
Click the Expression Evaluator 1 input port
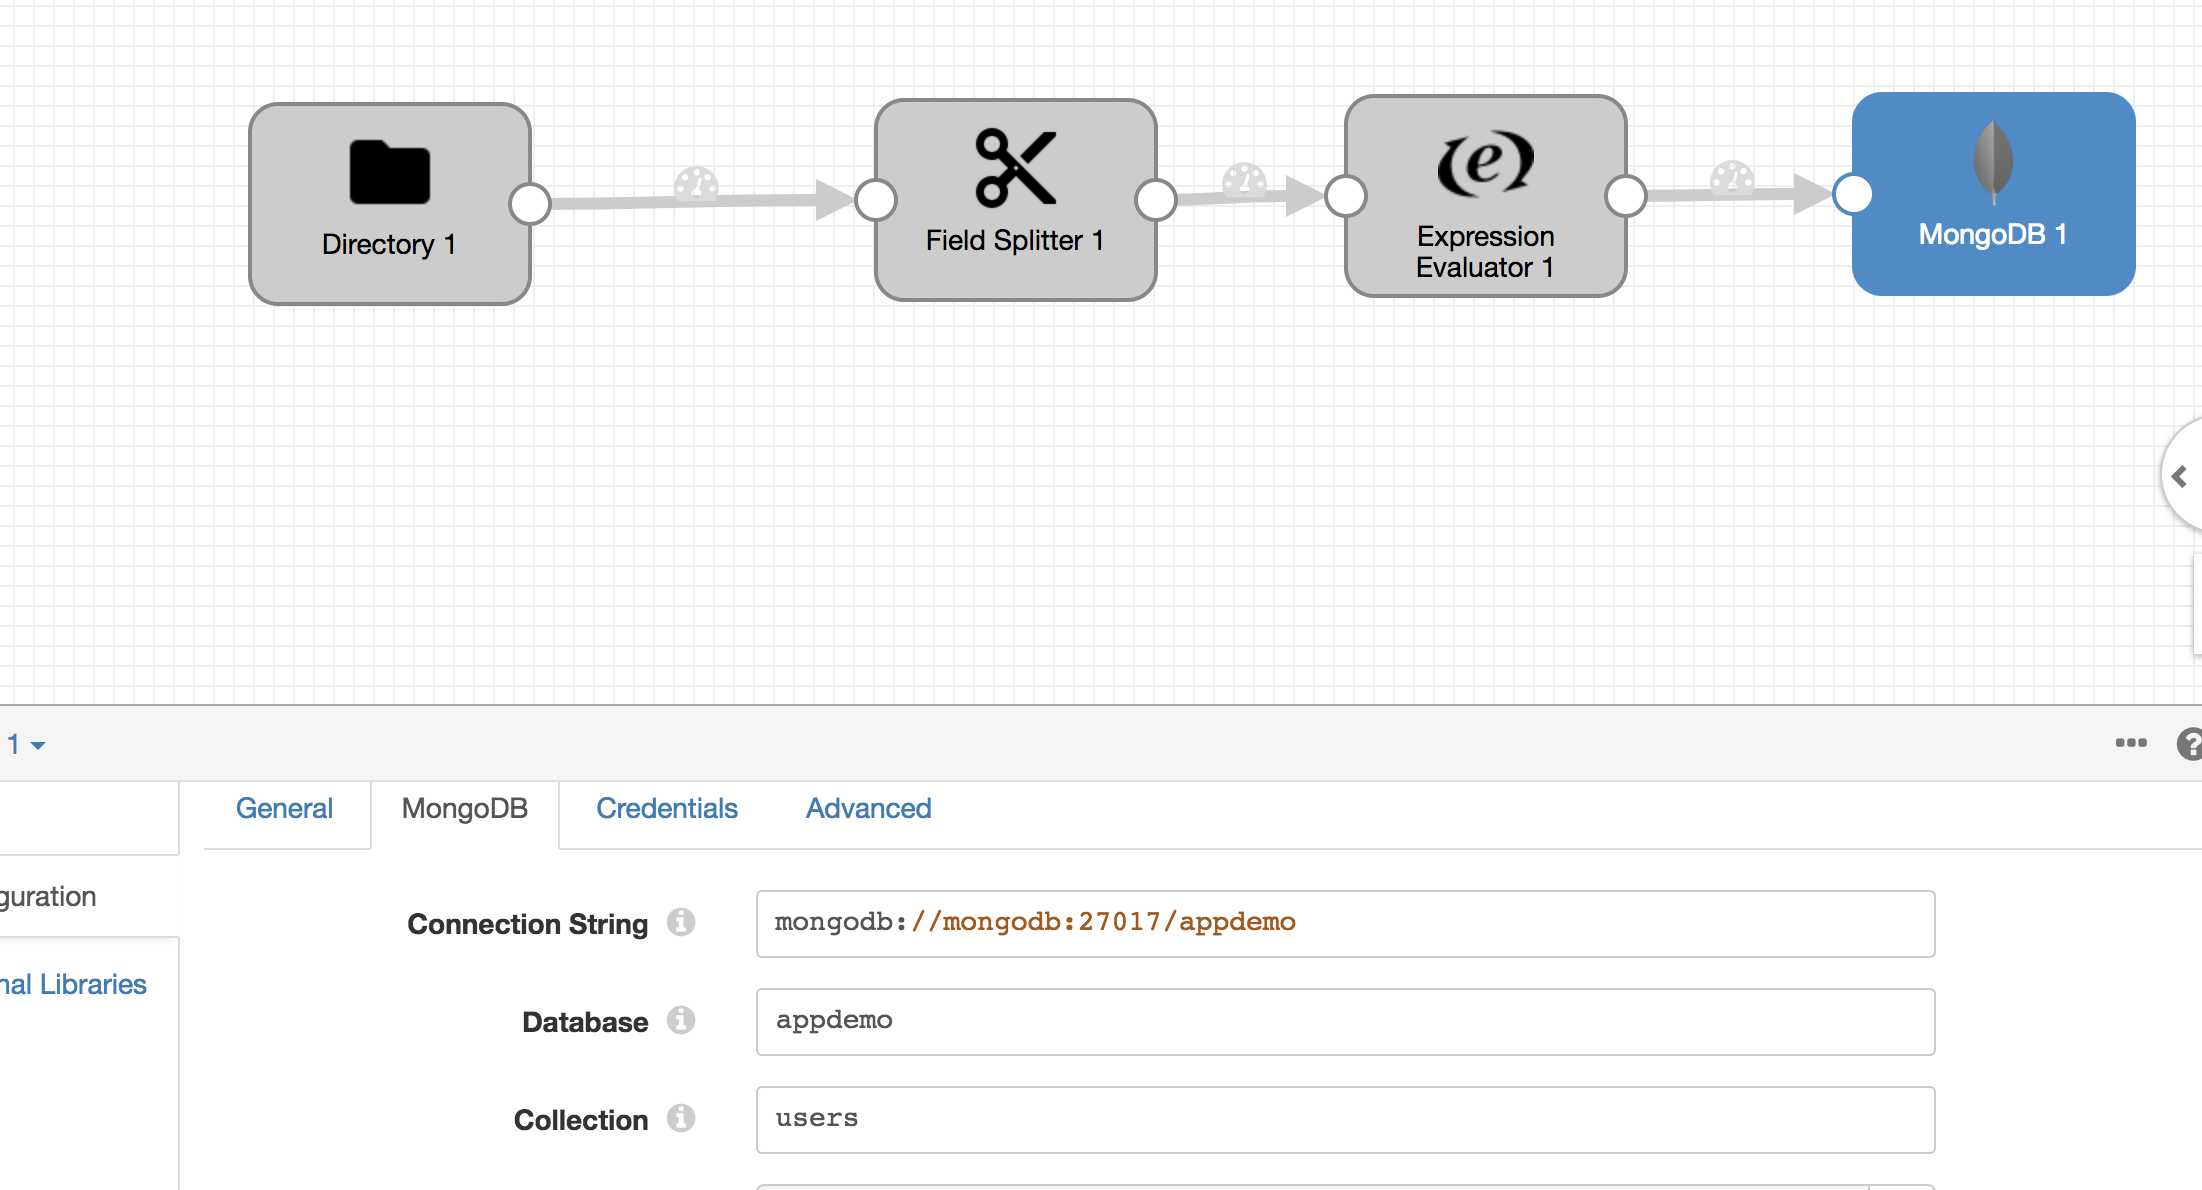click(1346, 196)
